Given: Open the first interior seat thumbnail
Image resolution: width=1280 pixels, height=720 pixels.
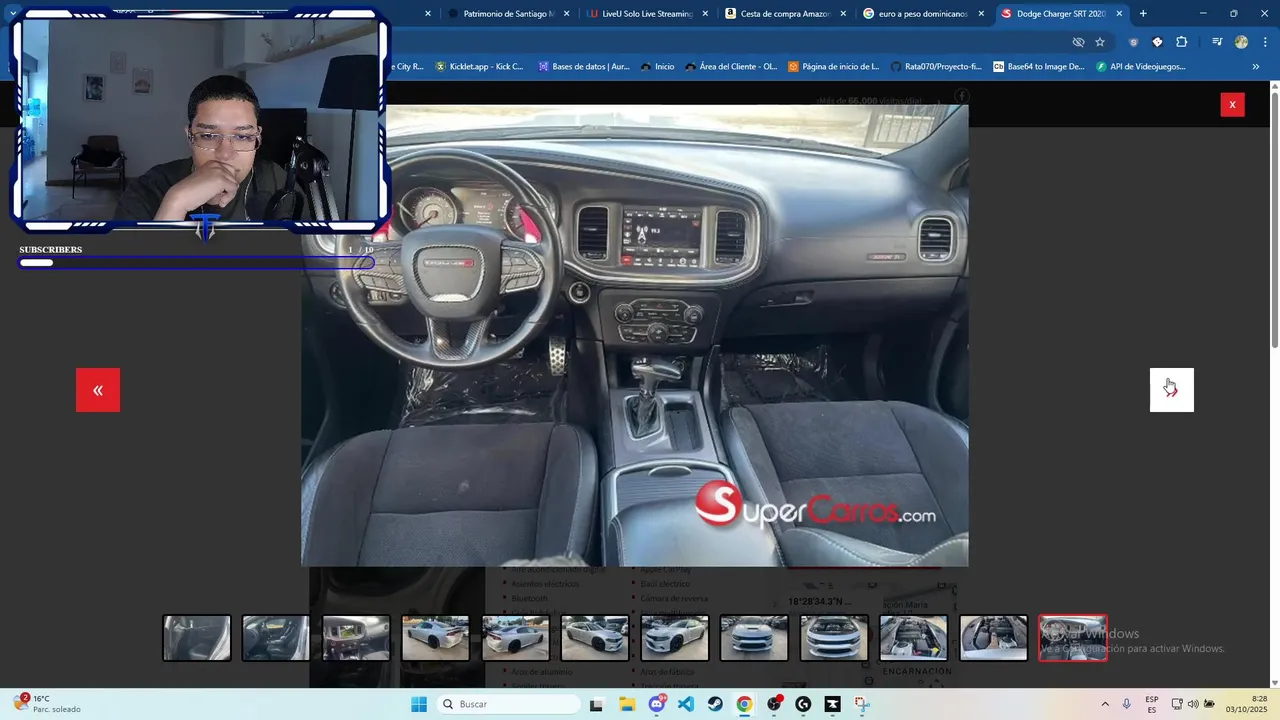Looking at the screenshot, I should pos(197,638).
